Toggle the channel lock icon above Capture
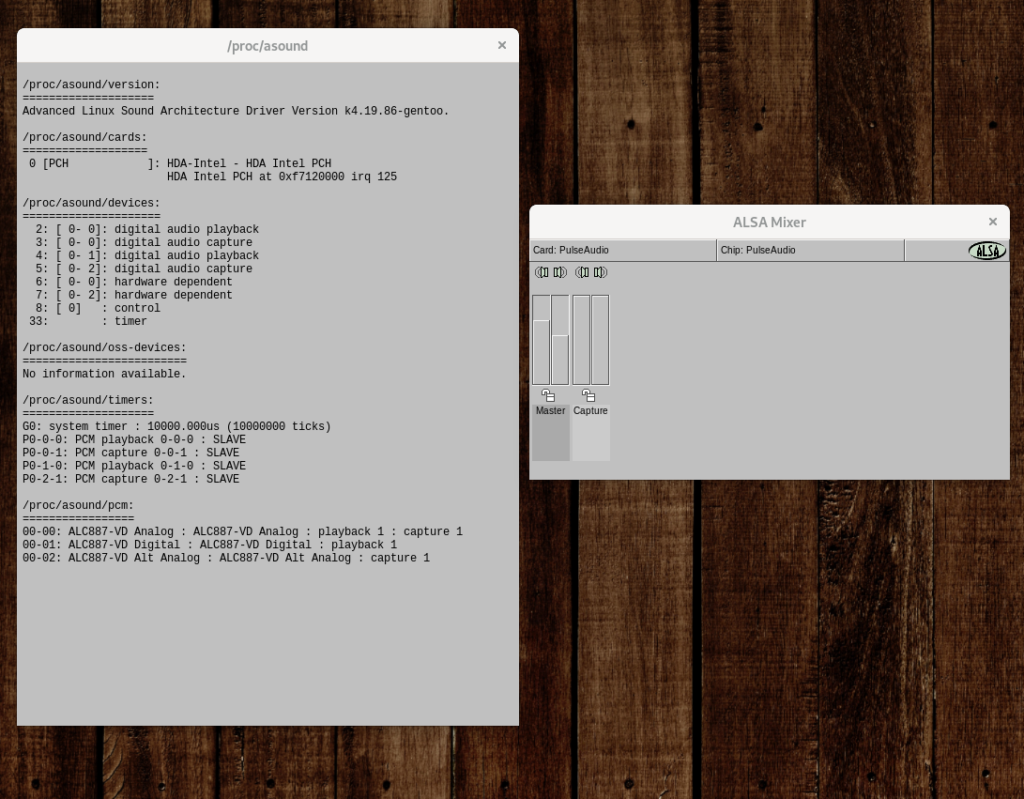The height and width of the screenshot is (799, 1024). tap(588, 396)
